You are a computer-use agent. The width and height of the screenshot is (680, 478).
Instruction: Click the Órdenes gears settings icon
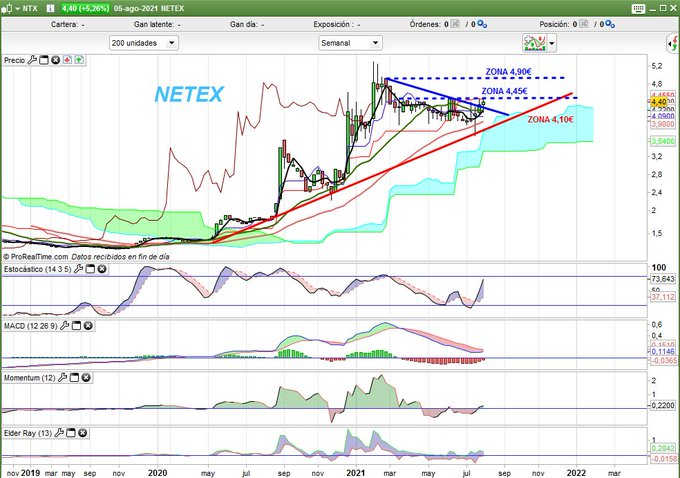482,24
